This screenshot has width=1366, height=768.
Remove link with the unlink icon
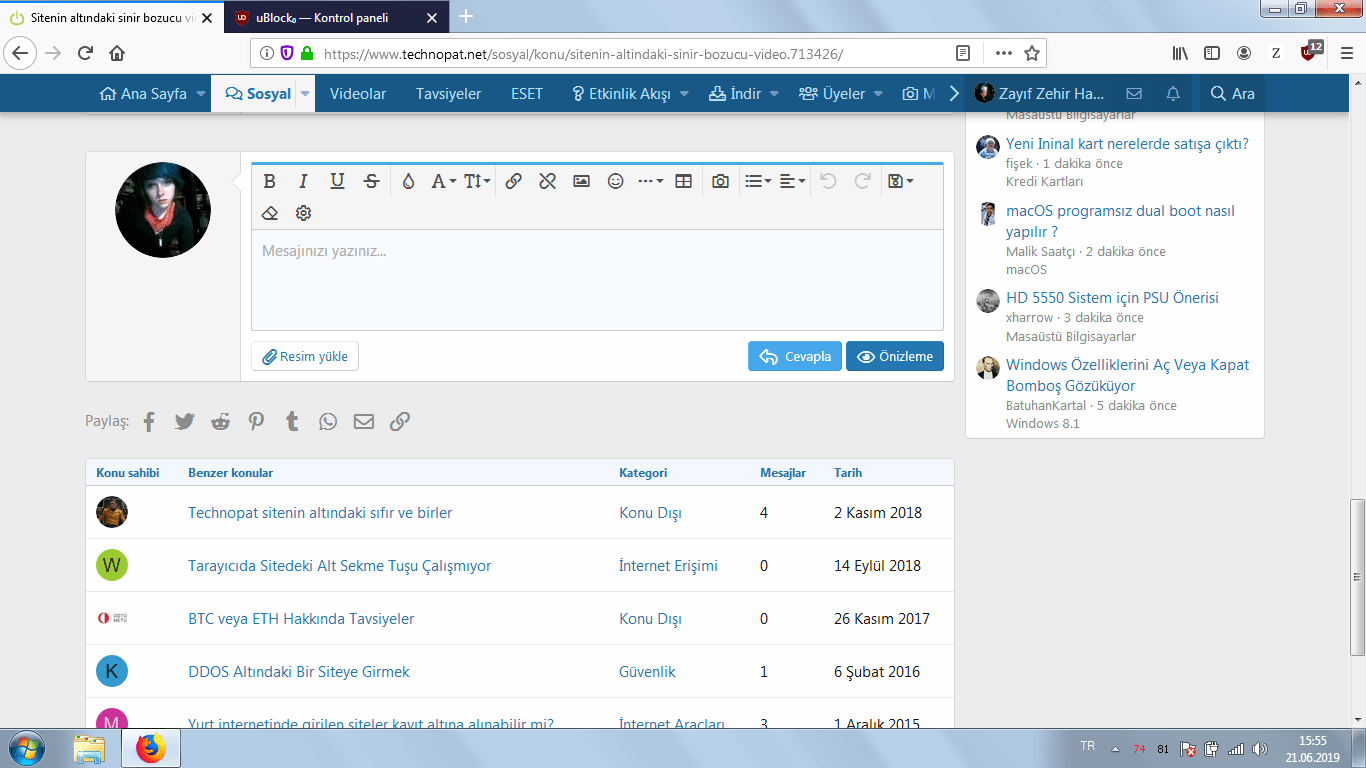pyautogui.click(x=547, y=181)
